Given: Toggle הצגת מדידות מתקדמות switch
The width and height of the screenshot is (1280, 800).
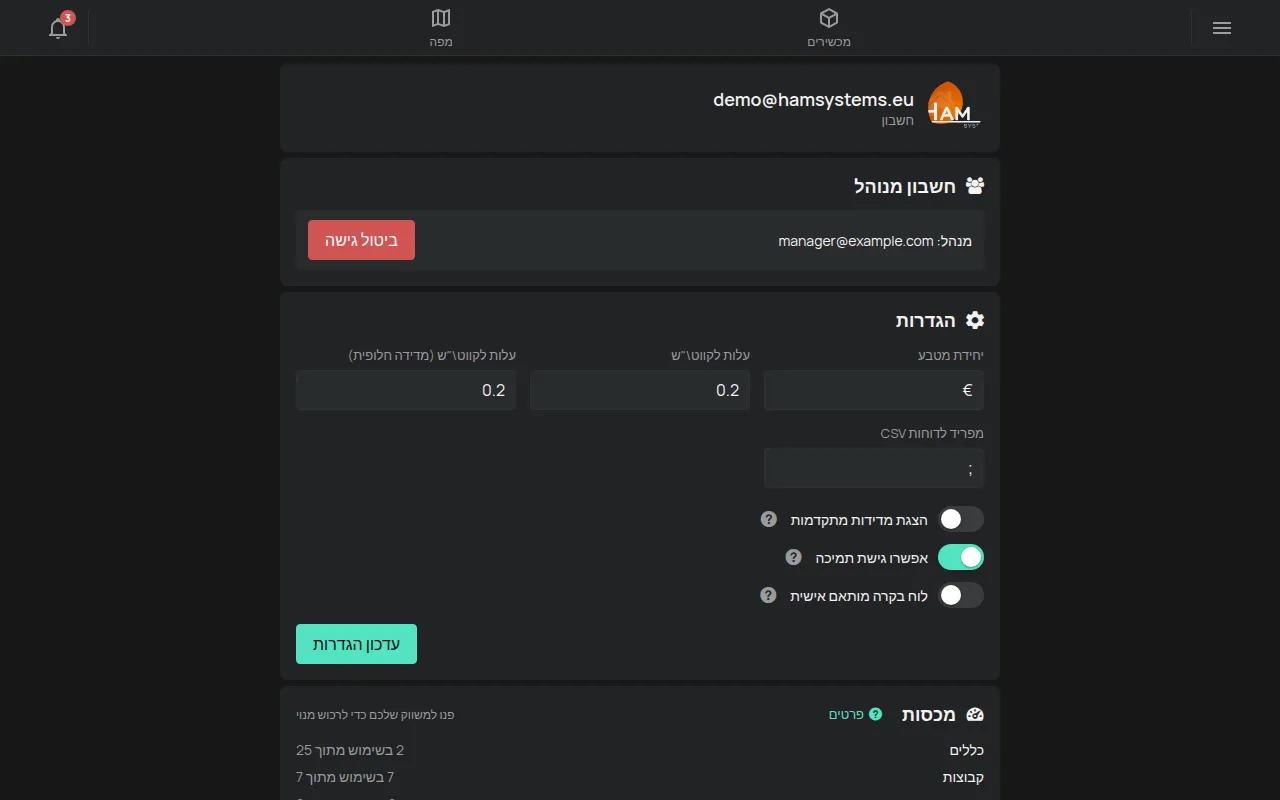Looking at the screenshot, I should tap(961, 519).
